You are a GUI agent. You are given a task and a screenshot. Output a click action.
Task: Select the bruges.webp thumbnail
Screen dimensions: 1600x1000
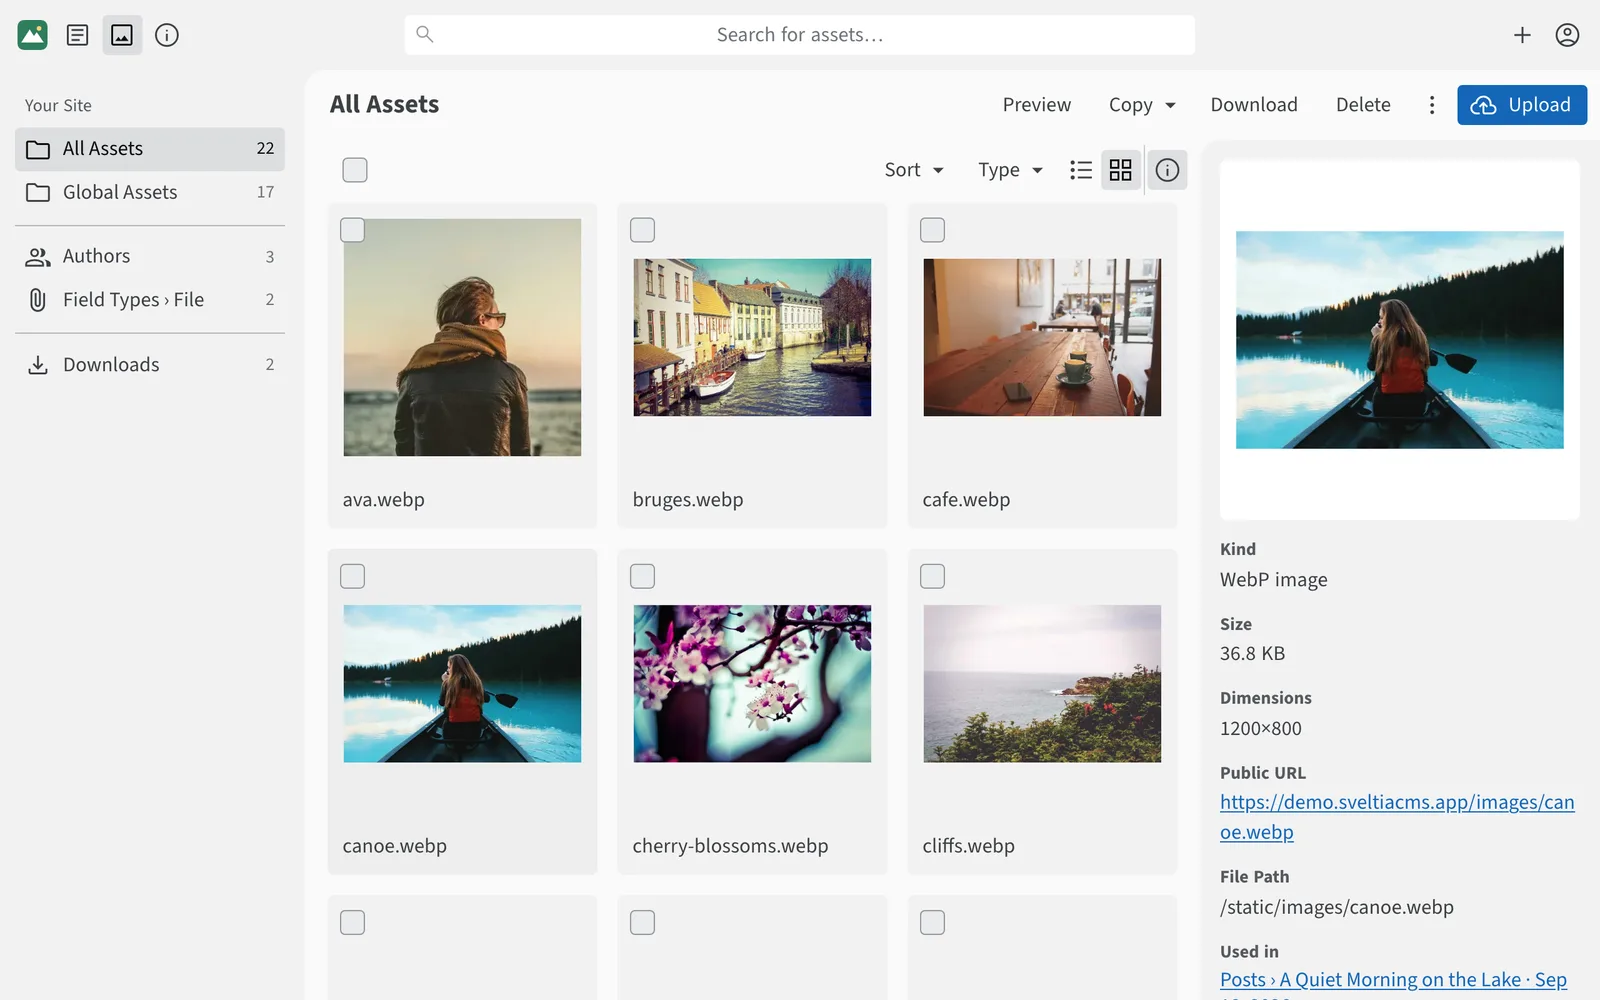point(752,337)
